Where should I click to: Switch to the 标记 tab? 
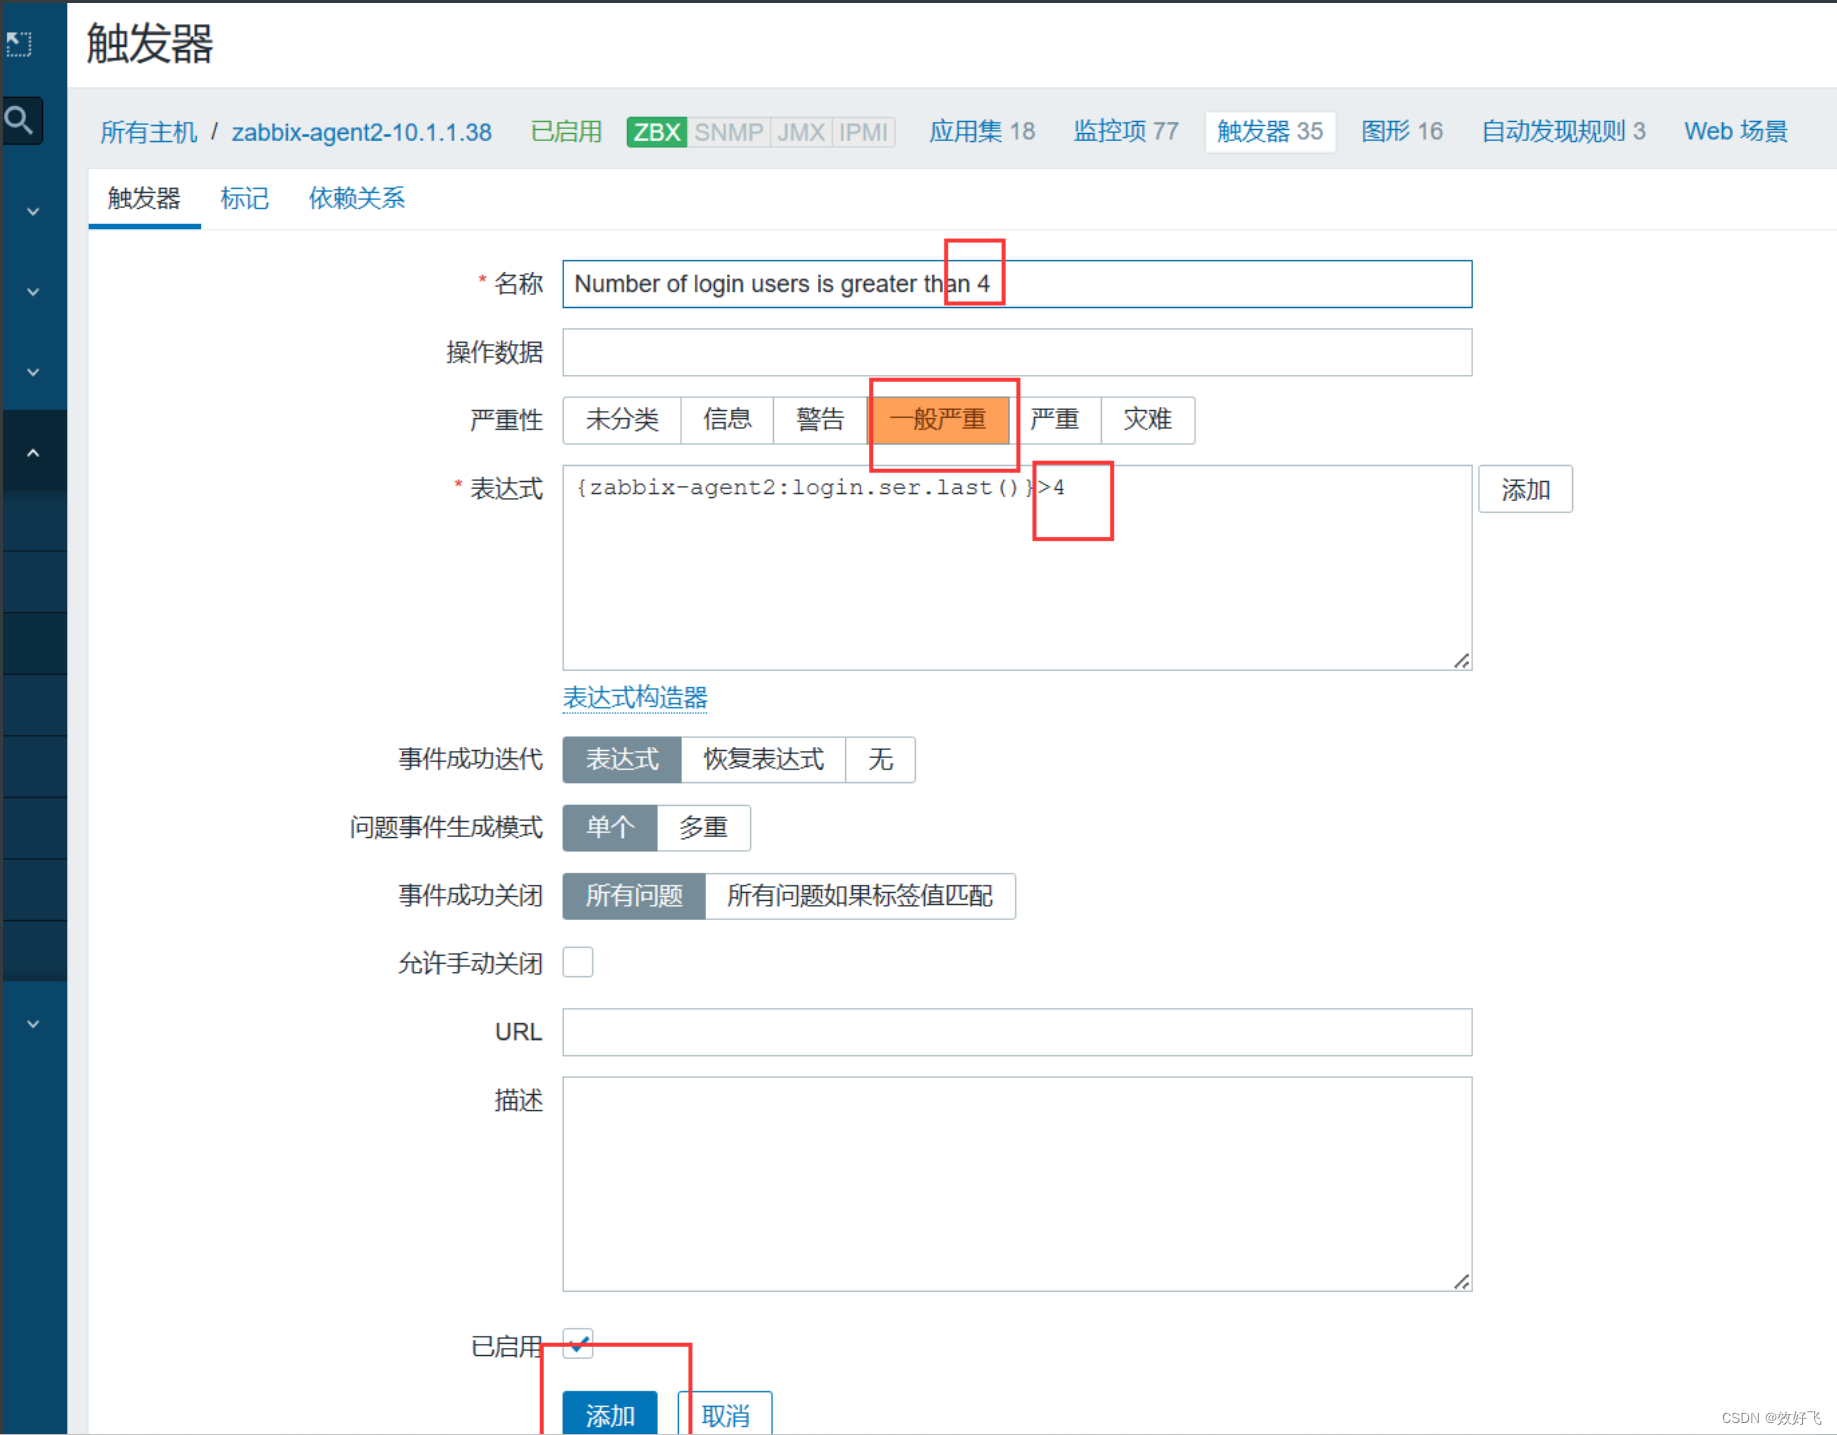[x=244, y=198]
